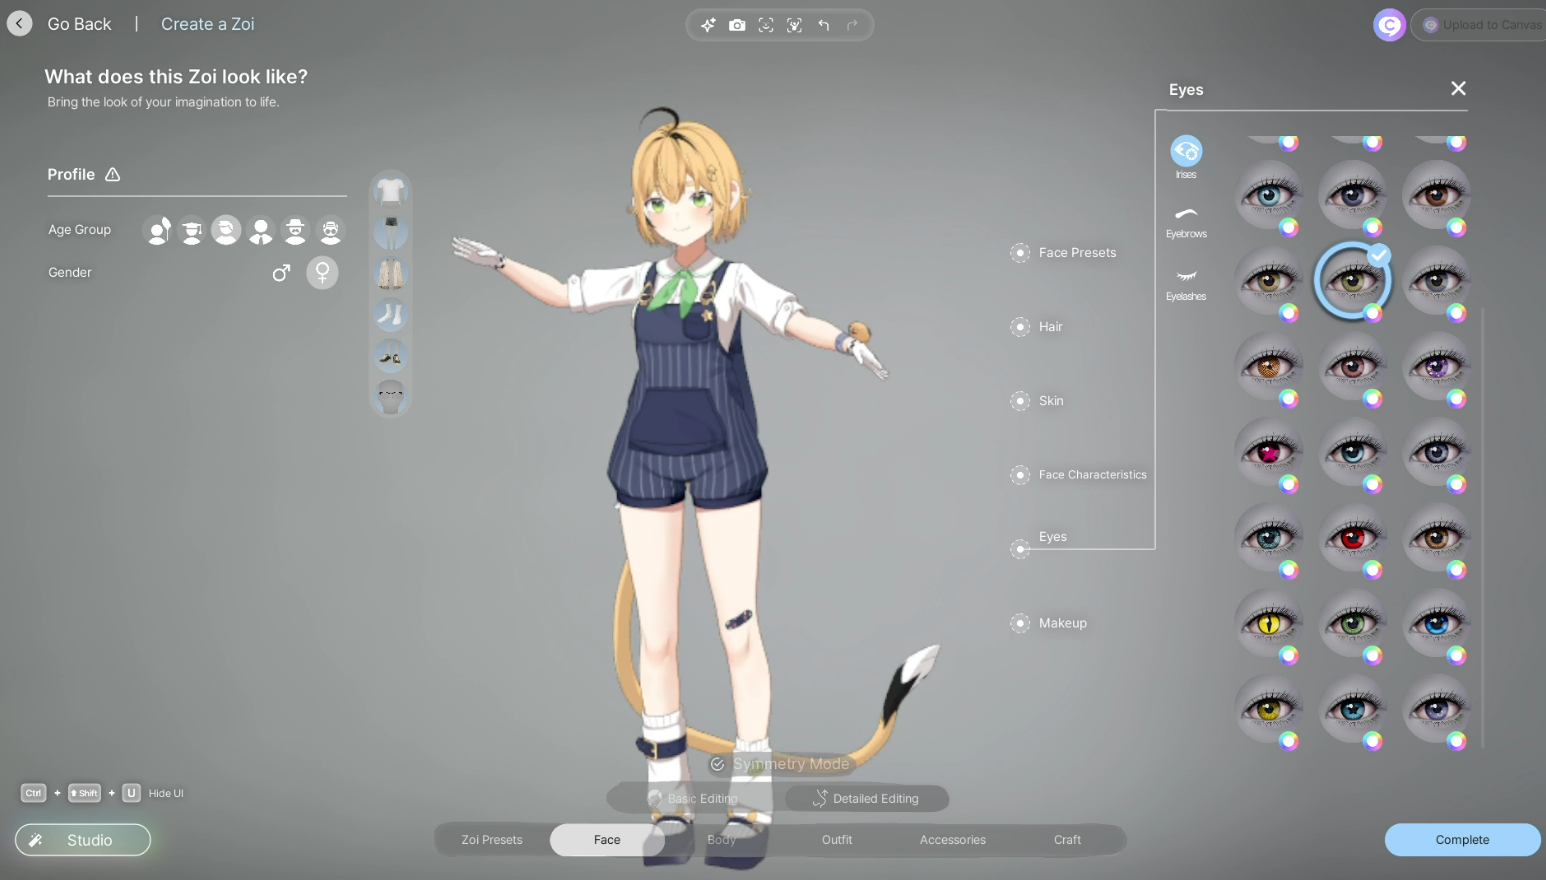Undo the last edit with the undo arrow
The height and width of the screenshot is (880, 1546).
click(x=824, y=25)
